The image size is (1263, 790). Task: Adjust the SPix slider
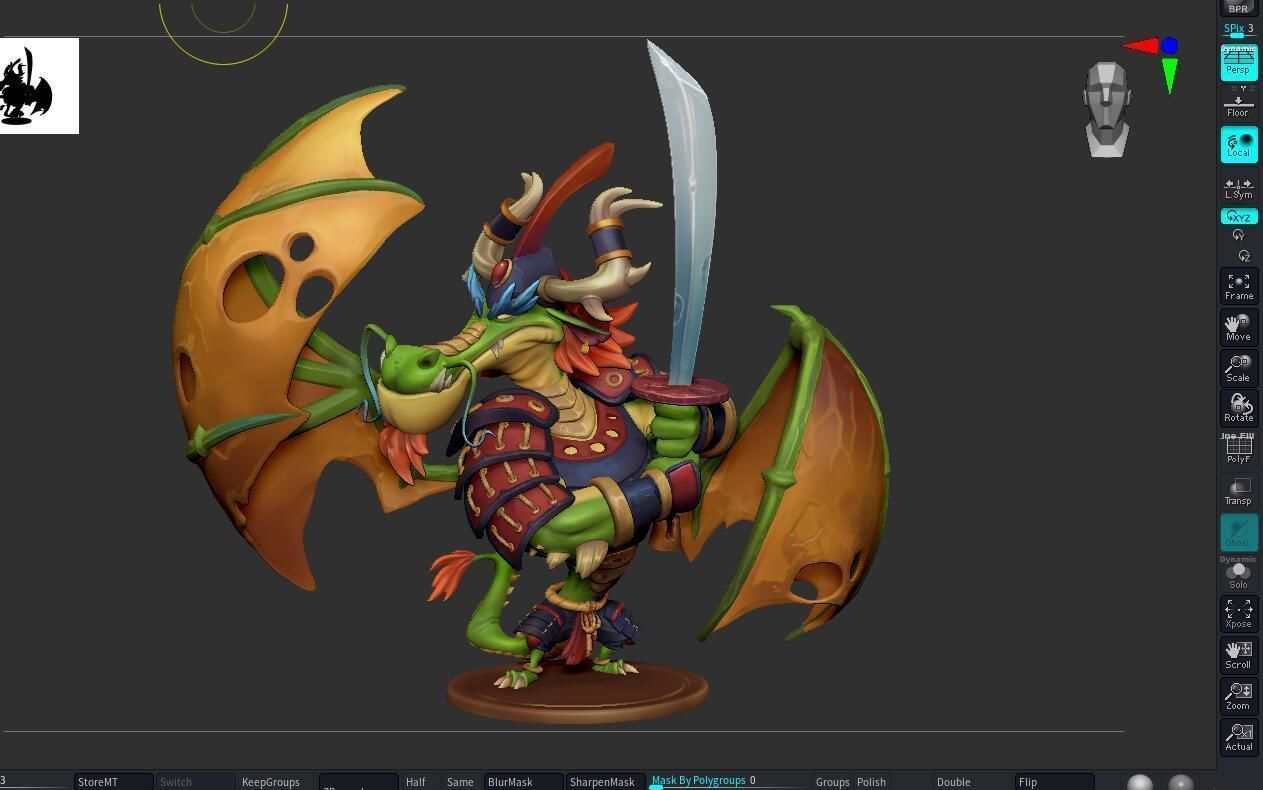pos(1238,30)
